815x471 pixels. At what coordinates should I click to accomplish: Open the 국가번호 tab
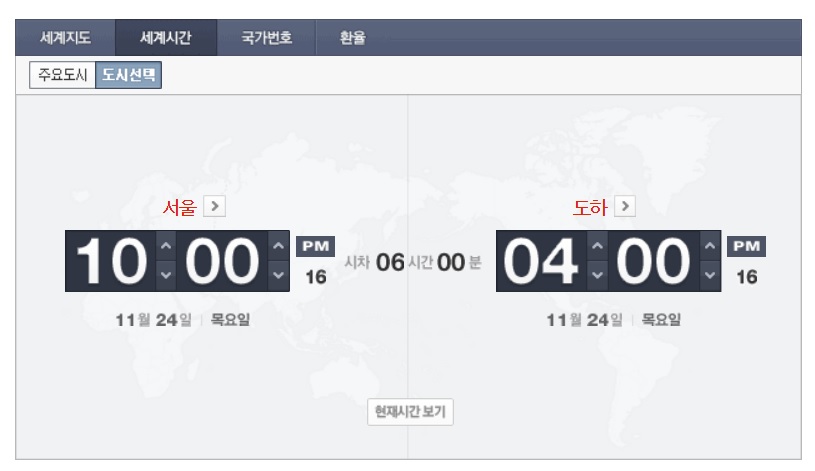(x=267, y=37)
